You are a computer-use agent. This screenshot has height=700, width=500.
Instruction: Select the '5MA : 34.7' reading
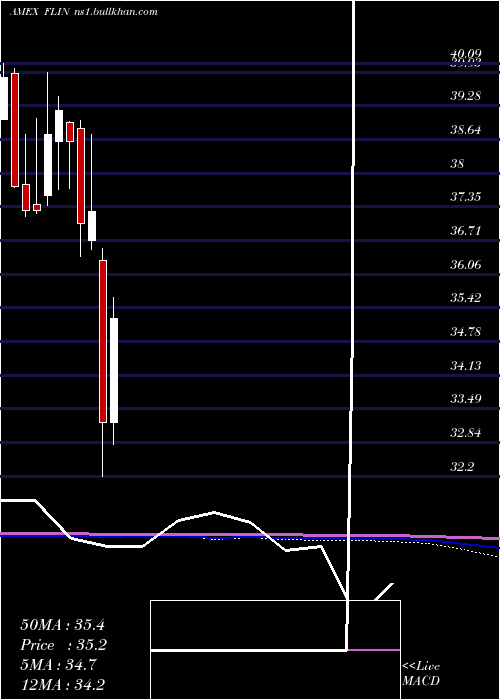[x=58, y=665]
